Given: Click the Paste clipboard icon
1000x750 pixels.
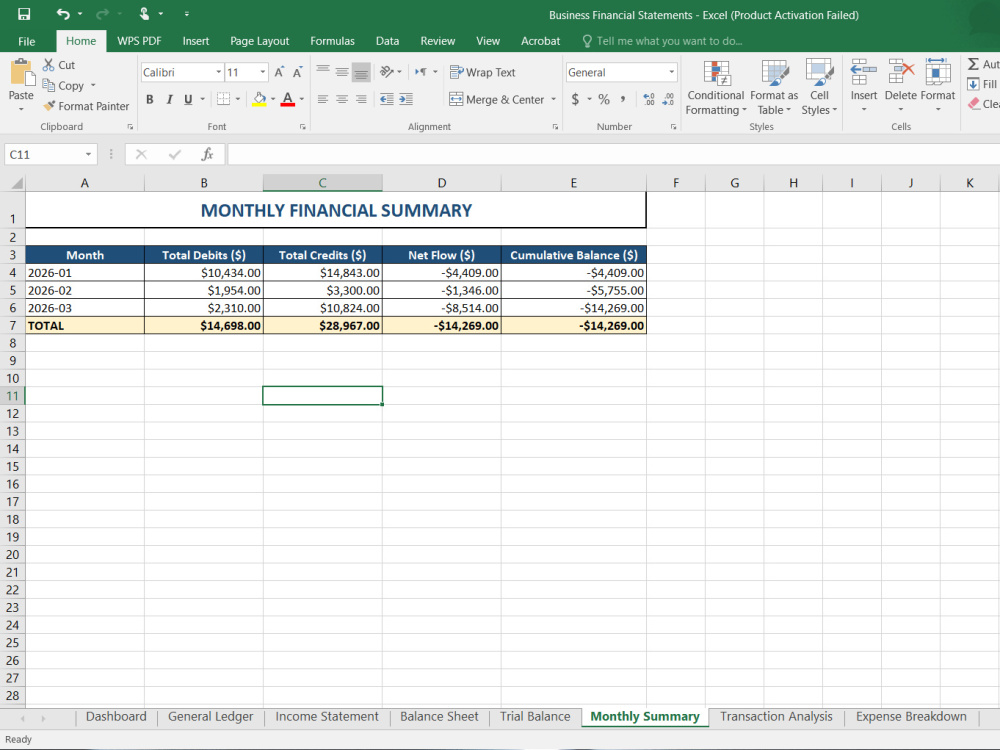Looking at the screenshot, I should (21, 72).
